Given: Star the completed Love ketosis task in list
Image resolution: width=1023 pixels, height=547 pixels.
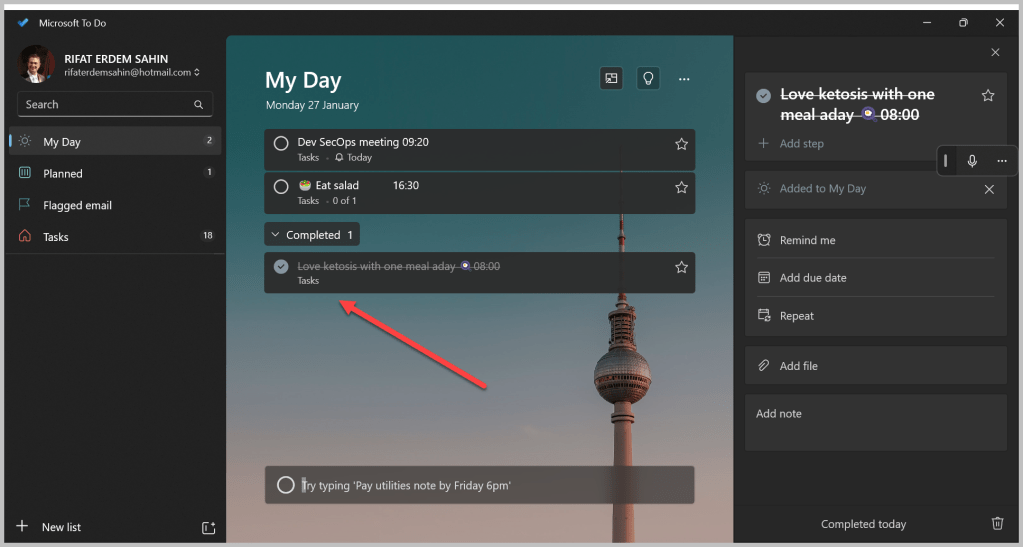Looking at the screenshot, I should 681,267.
